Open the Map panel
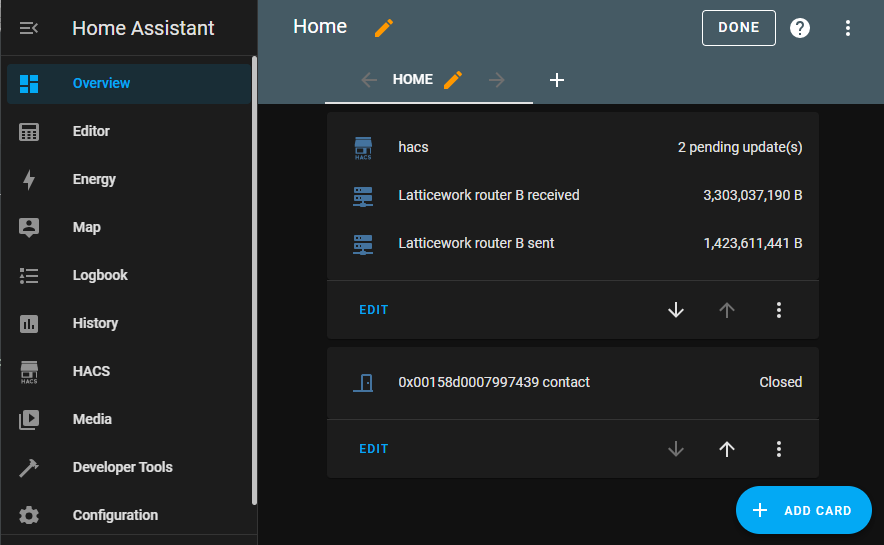Screen dimensions: 884x545 [x=129, y=227]
